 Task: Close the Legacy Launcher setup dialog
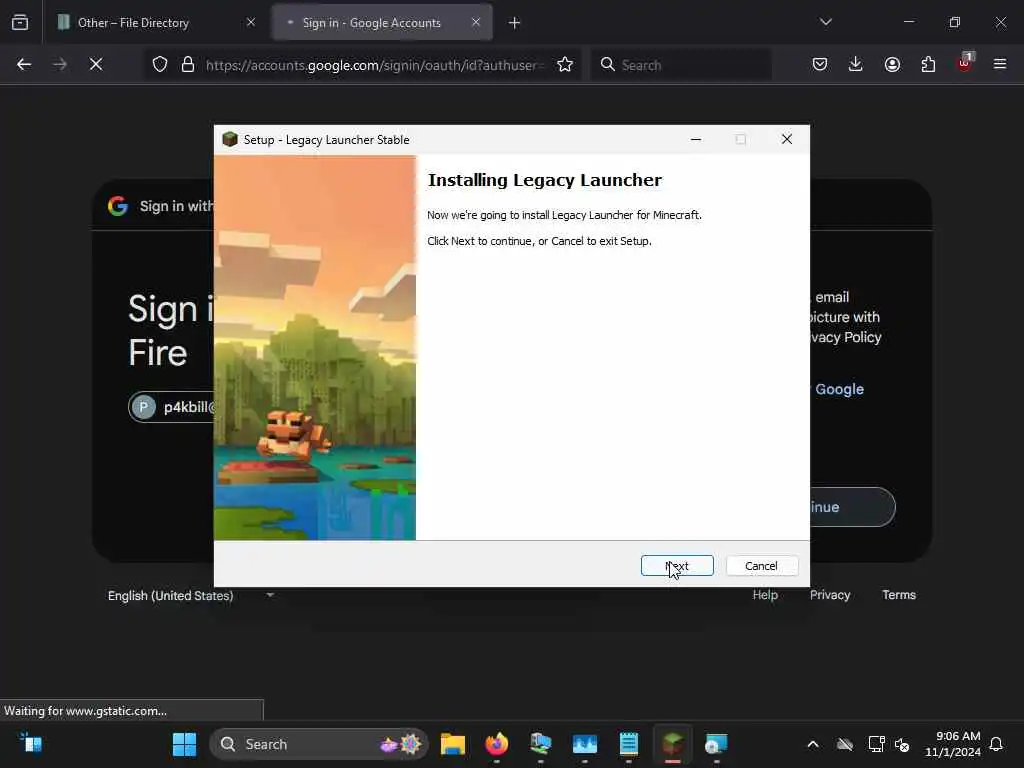point(787,139)
